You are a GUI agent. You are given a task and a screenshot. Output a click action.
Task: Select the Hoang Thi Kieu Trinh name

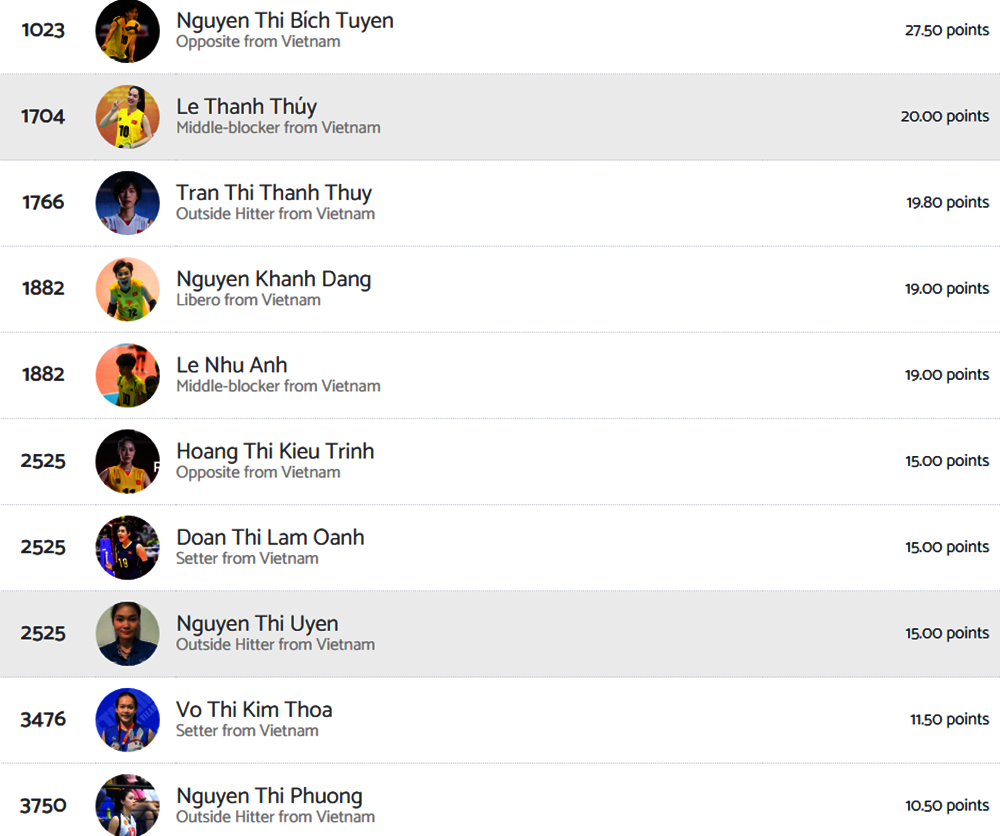[x=275, y=451]
